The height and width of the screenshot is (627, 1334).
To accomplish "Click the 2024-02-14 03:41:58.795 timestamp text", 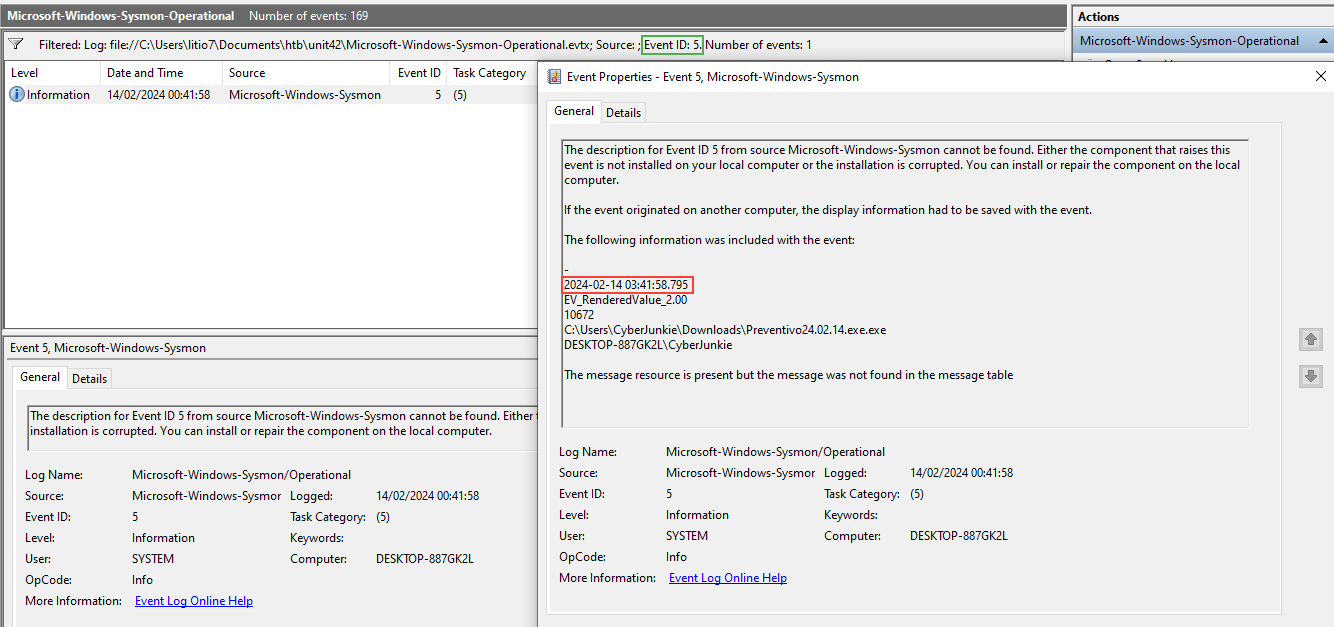I will click(627, 285).
